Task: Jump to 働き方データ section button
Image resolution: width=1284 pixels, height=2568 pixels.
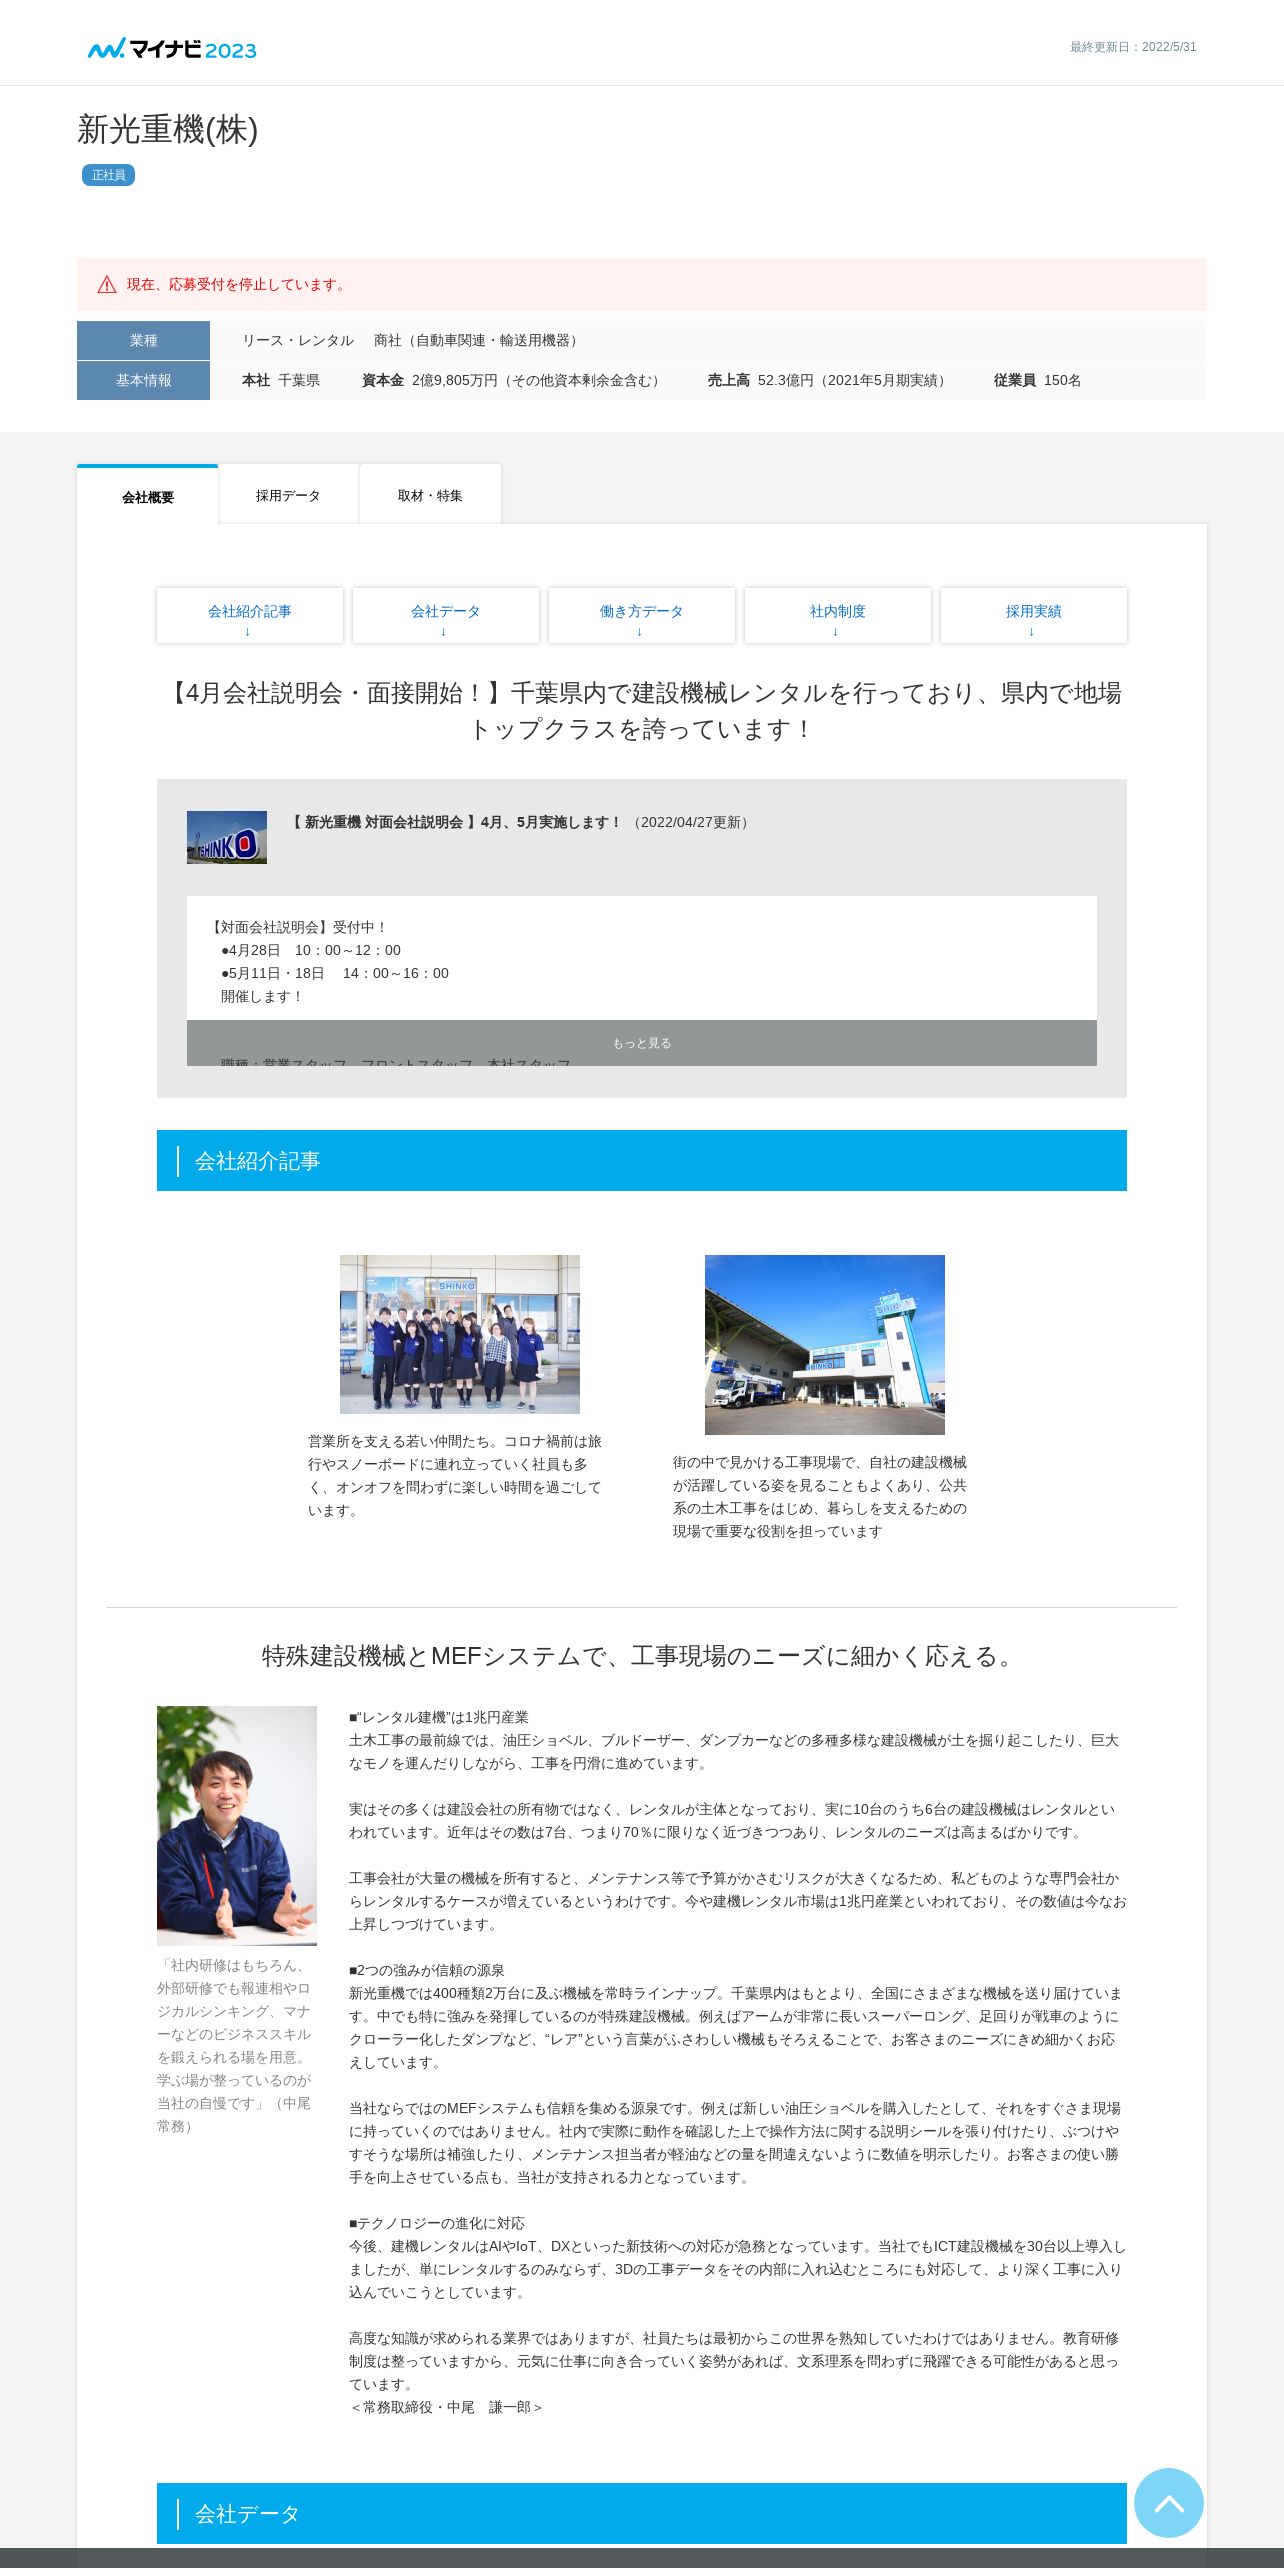Action: tap(641, 615)
